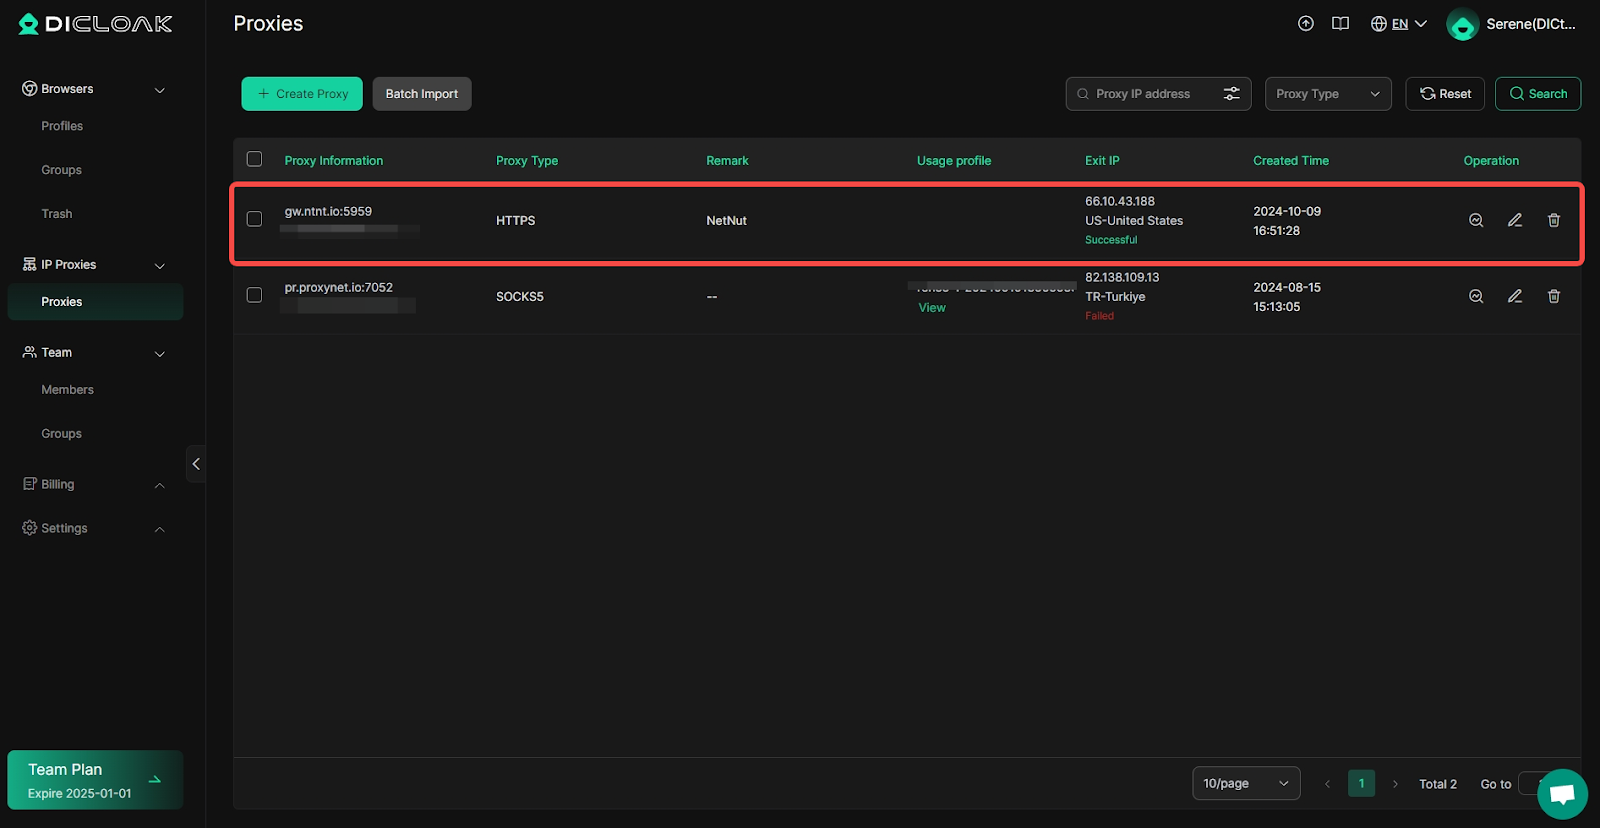The image size is (1600, 828).
Task: Click the DICloak logo
Action: pyautogui.click(x=96, y=24)
